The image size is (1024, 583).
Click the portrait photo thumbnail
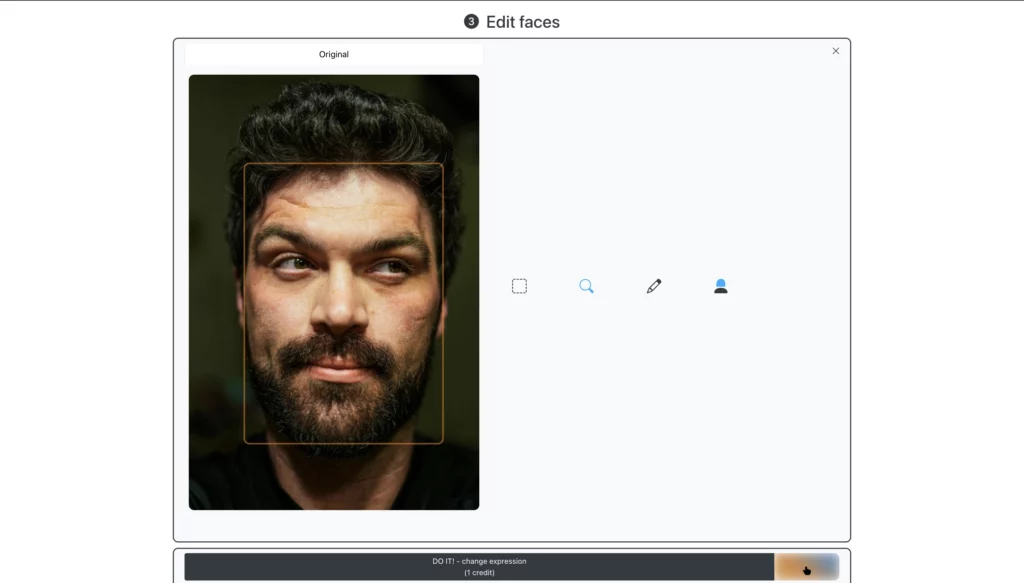pyautogui.click(x=333, y=295)
